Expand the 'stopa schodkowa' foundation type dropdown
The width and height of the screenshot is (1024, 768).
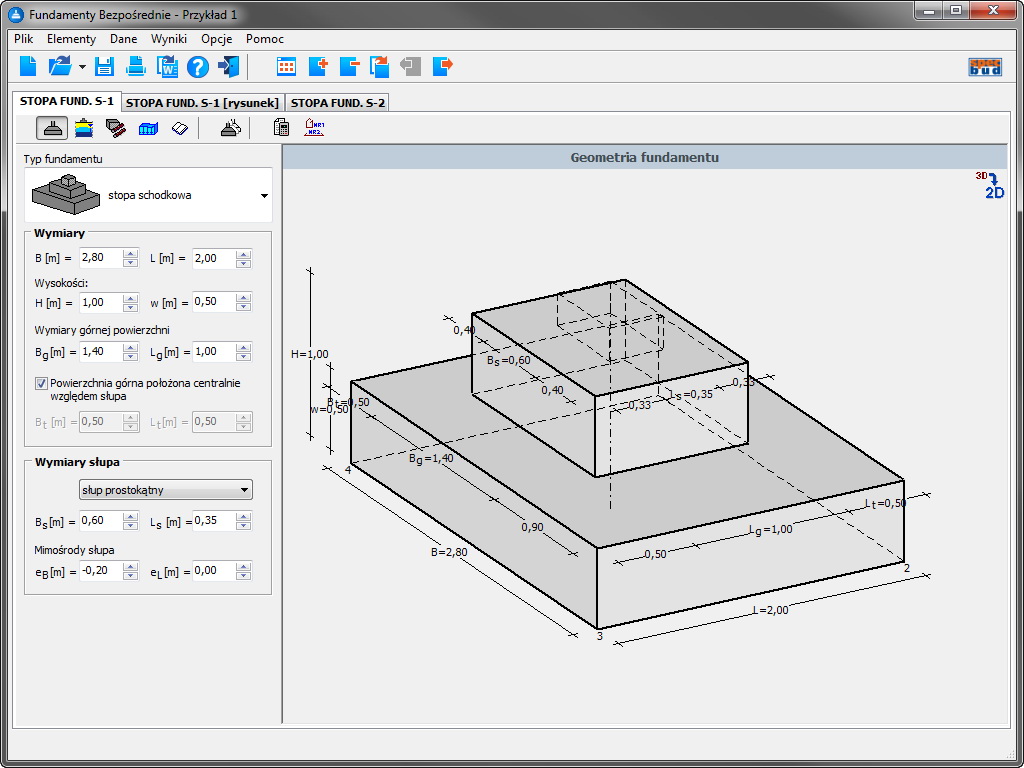pos(264,196)
